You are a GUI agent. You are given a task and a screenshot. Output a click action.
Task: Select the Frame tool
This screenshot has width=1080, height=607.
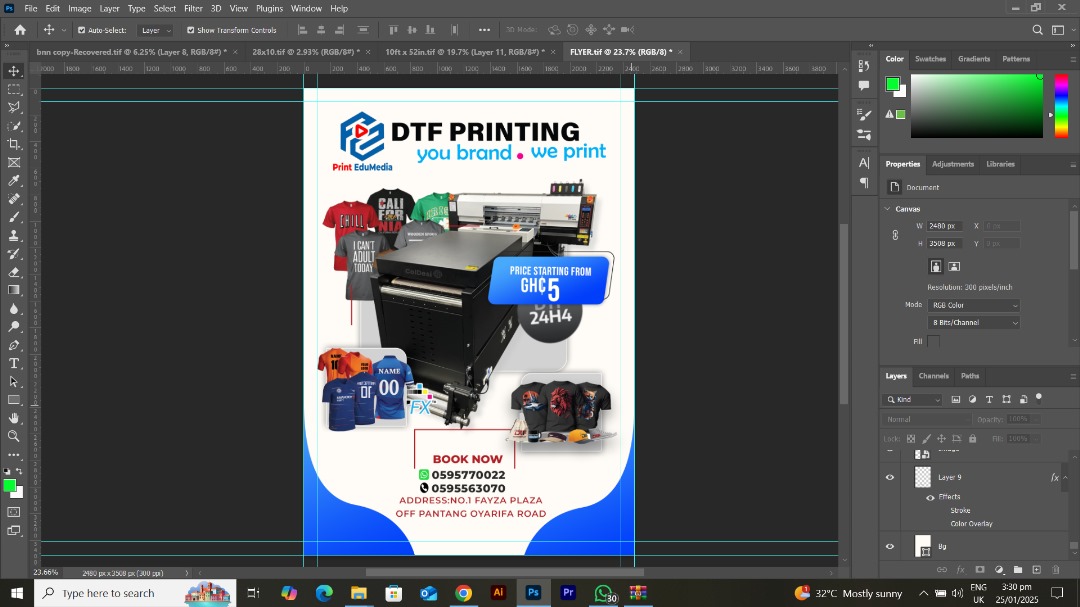click(x=14, y=163)
